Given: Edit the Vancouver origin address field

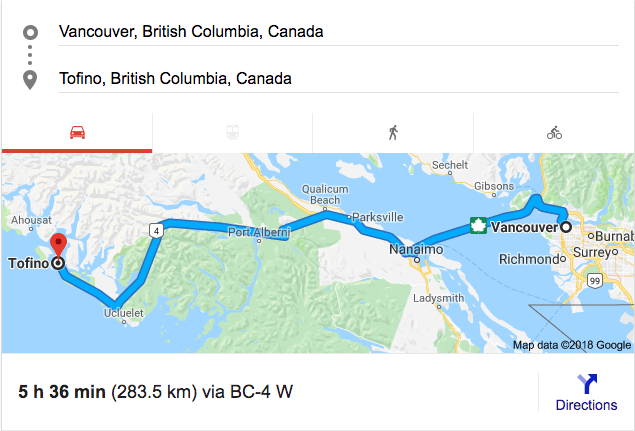Looking at the screenshot, I should click(x=339, y=32).
